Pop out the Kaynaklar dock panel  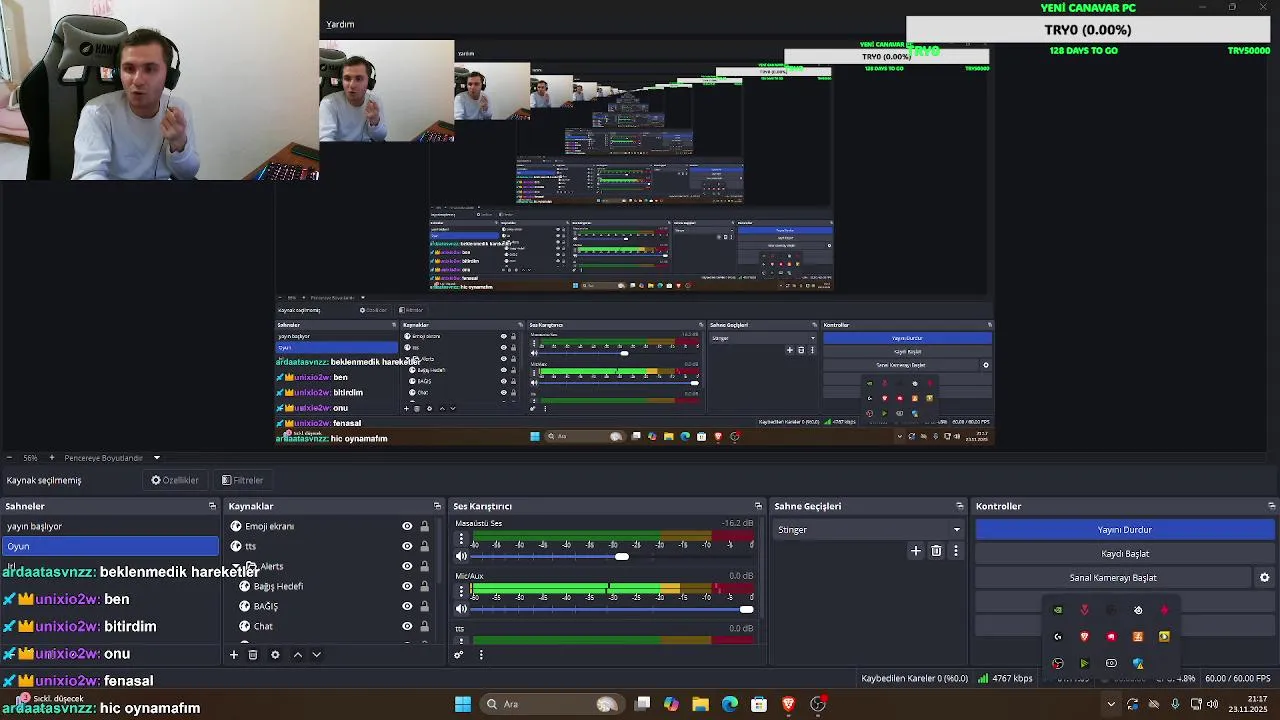(x=437, y=506)
